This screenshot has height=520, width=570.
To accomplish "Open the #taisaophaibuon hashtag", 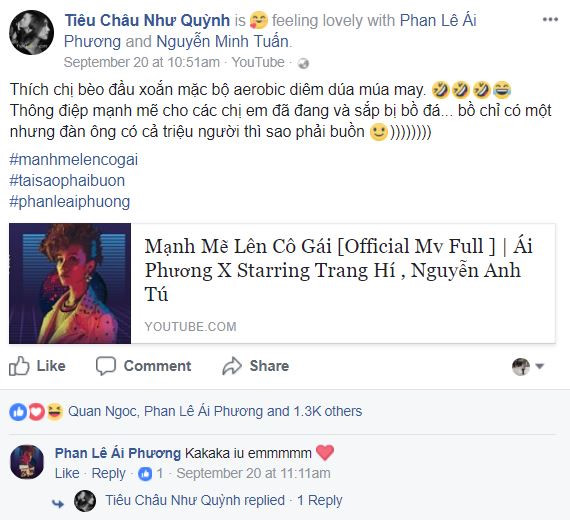I will tap(67, 181).
